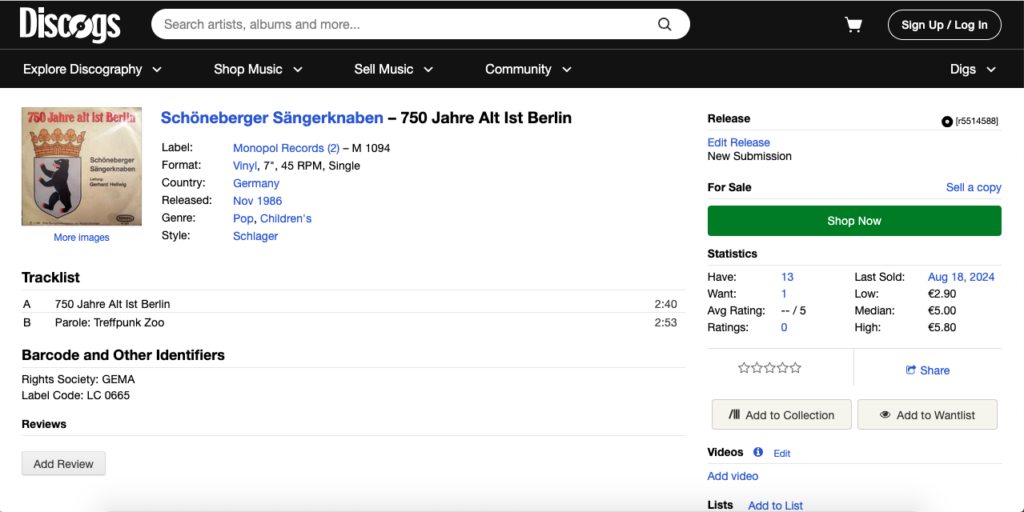Click the Germany country link
This screenshot has width=1024, height=512.
pyautogui.click(x=256, y=184)
